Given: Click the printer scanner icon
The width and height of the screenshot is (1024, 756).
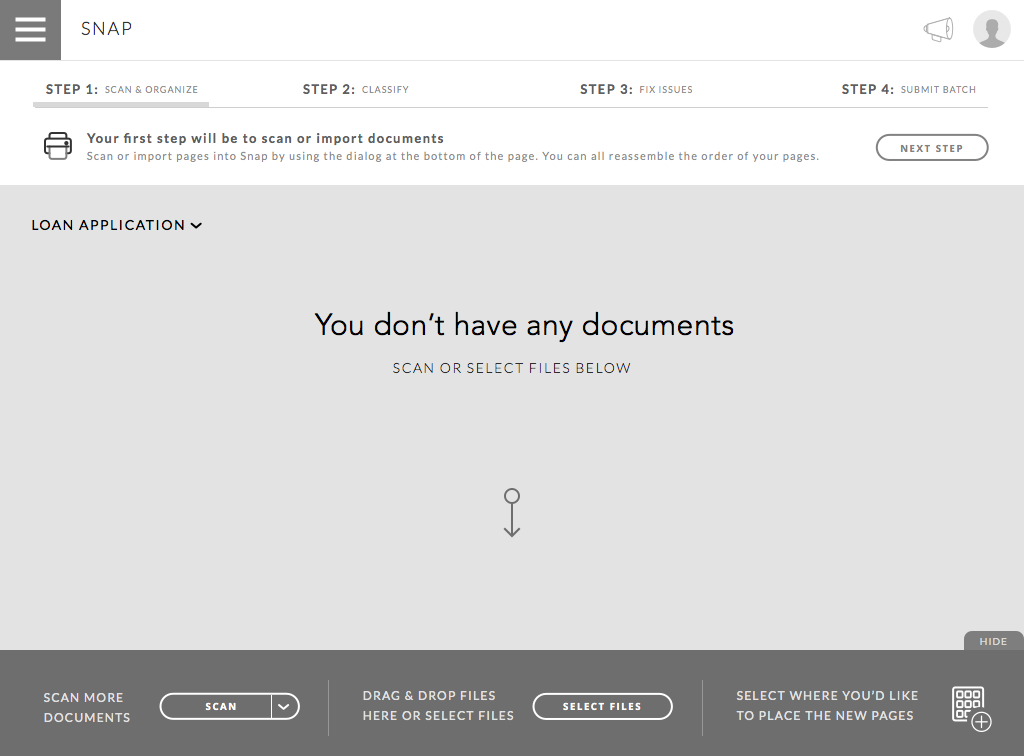Looking at the screenshot, I should 57,146.
